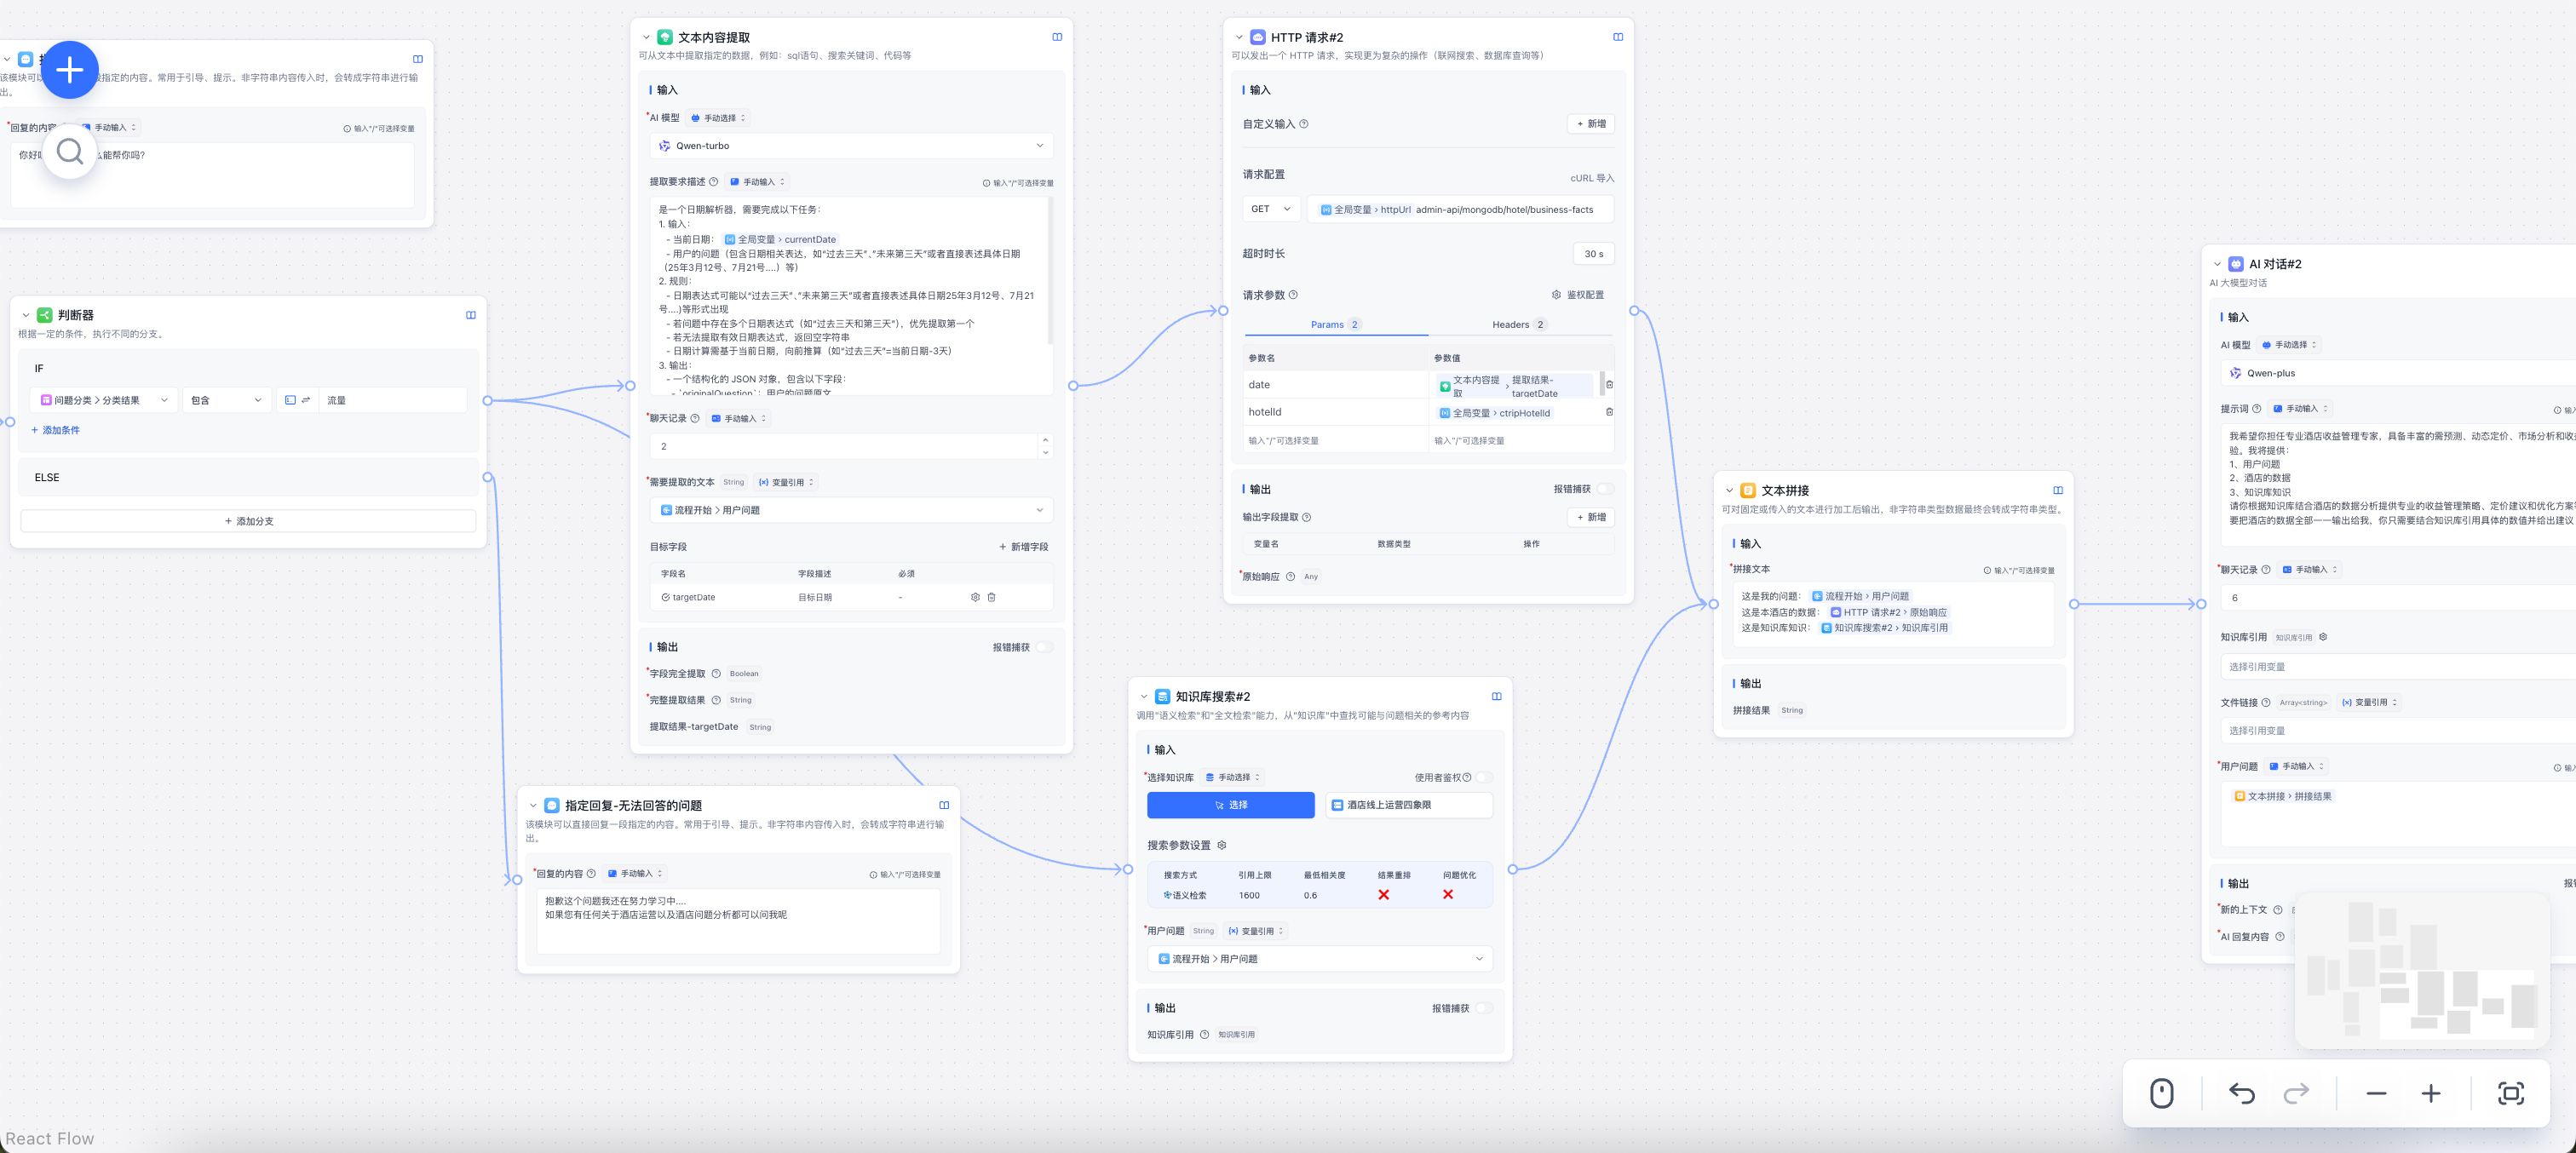This screenshot has width=2576, height=1153.
Task: Click 添加条件 in 判断器 node
Action: [x=55, y=430]
